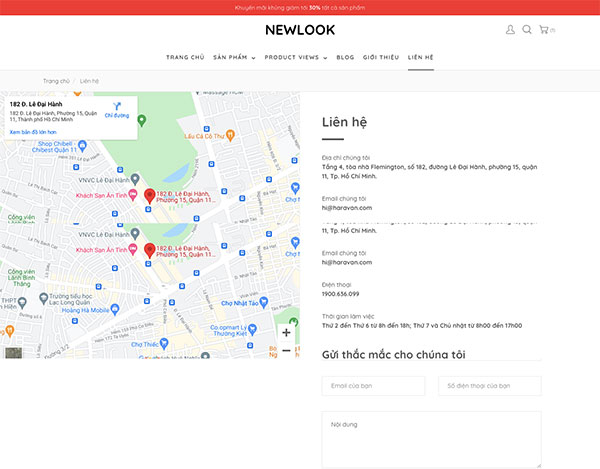The width and height of the screenshot is (600, 469).
Task: Click Trang chủ breadcrumb link
Action: tap(56, 81)
